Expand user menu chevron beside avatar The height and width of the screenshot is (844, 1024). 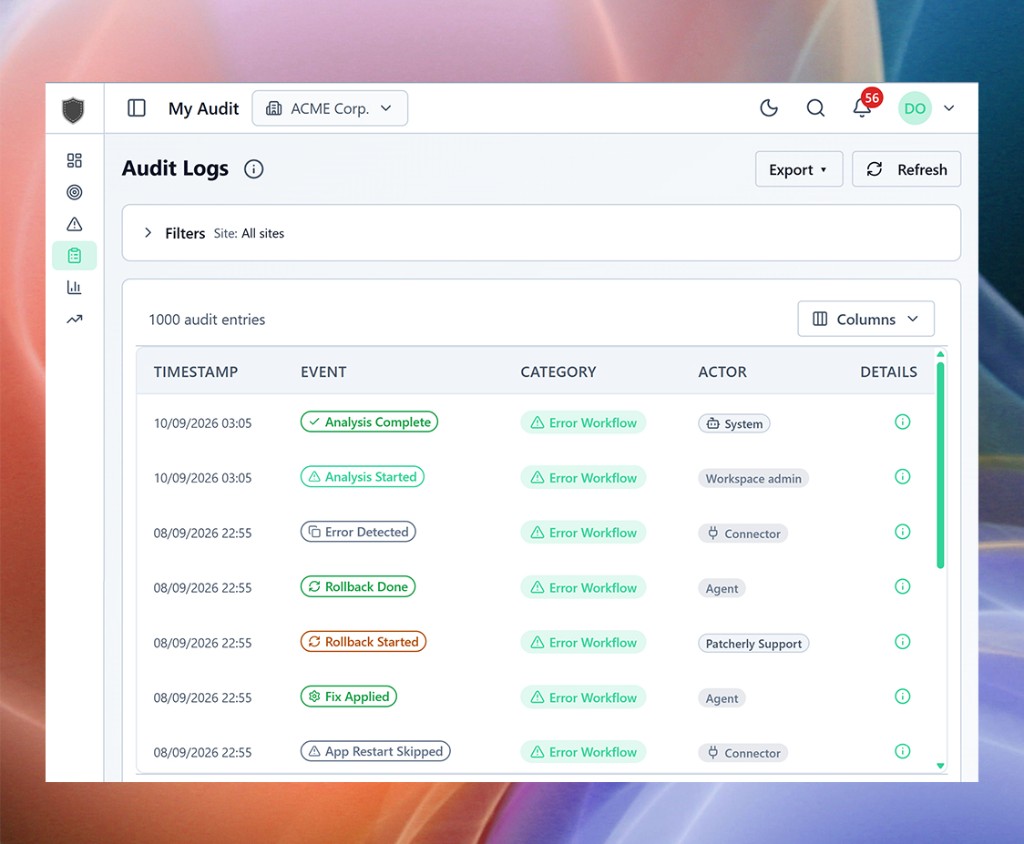click(x=949, y=108)
